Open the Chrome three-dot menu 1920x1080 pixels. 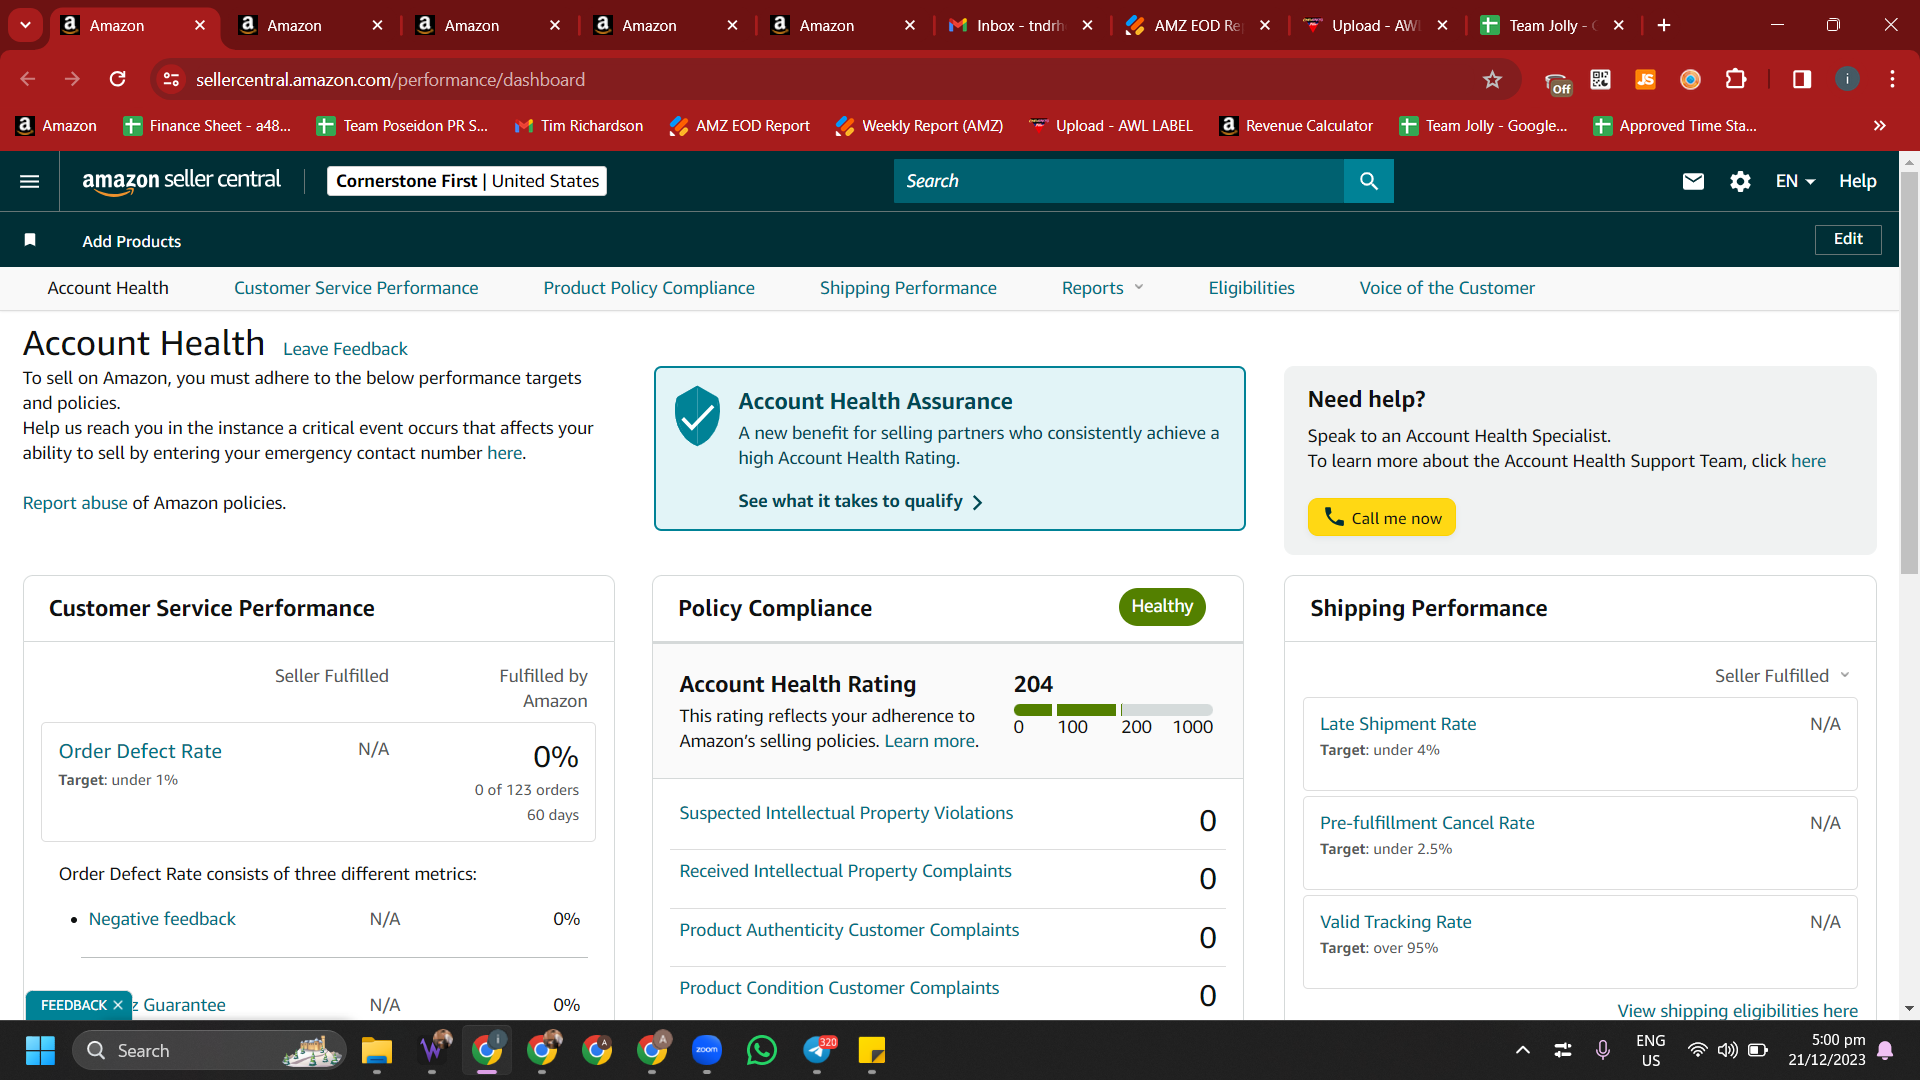point(1892,79)
